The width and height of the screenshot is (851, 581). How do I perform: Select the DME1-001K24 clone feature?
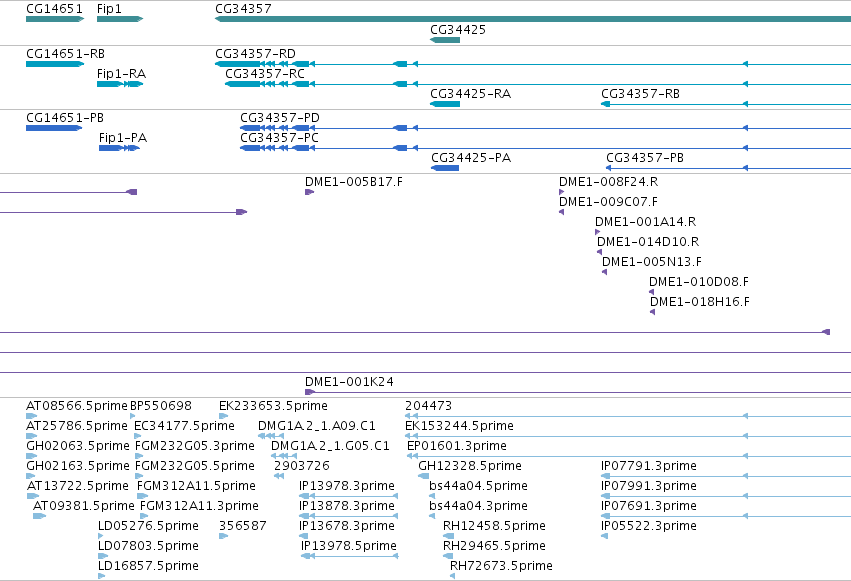(578, 392)
